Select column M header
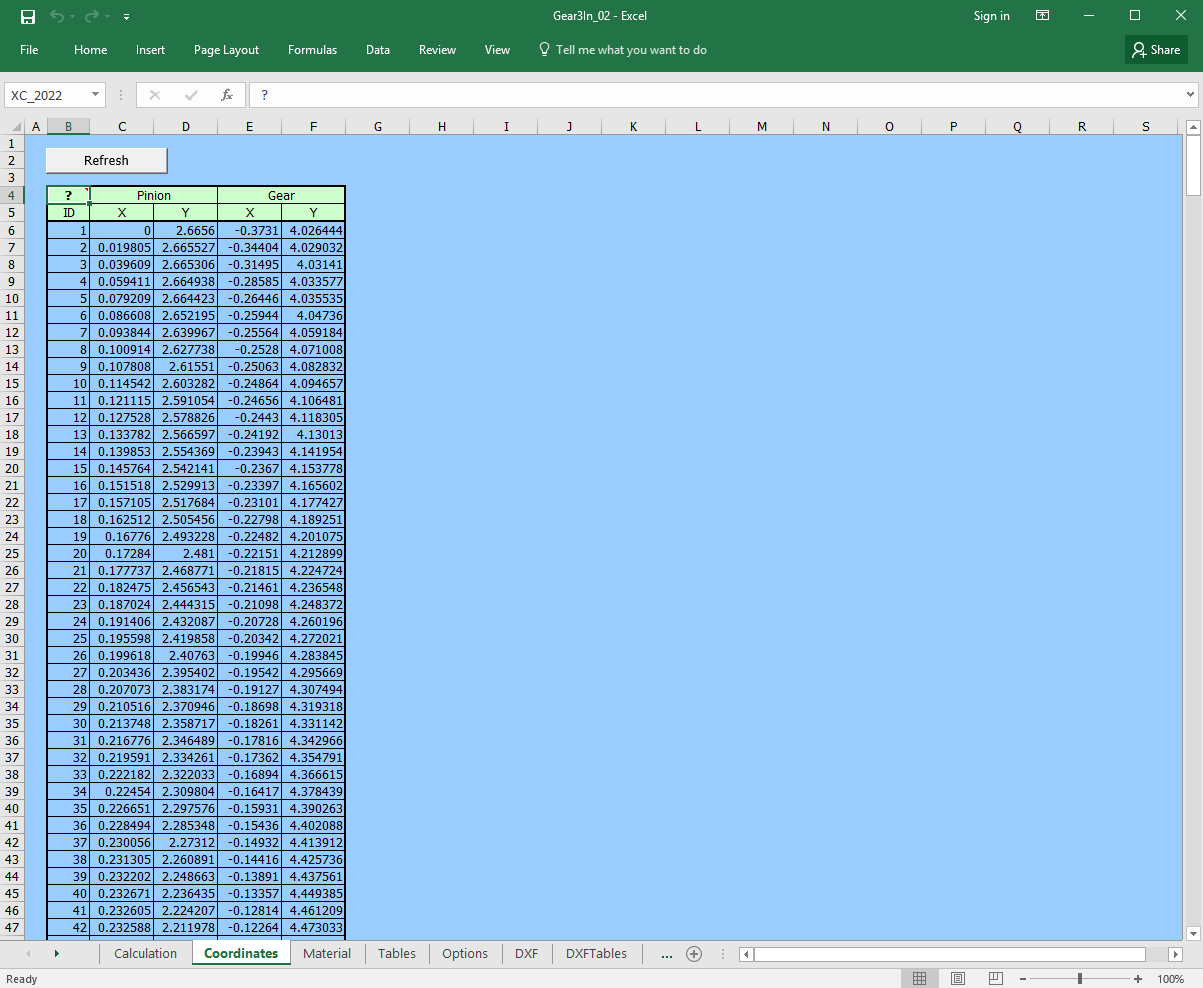Image resolution: width=1203 pixels, height=988 pixels. pyautogui.click(x=762, y=127)
